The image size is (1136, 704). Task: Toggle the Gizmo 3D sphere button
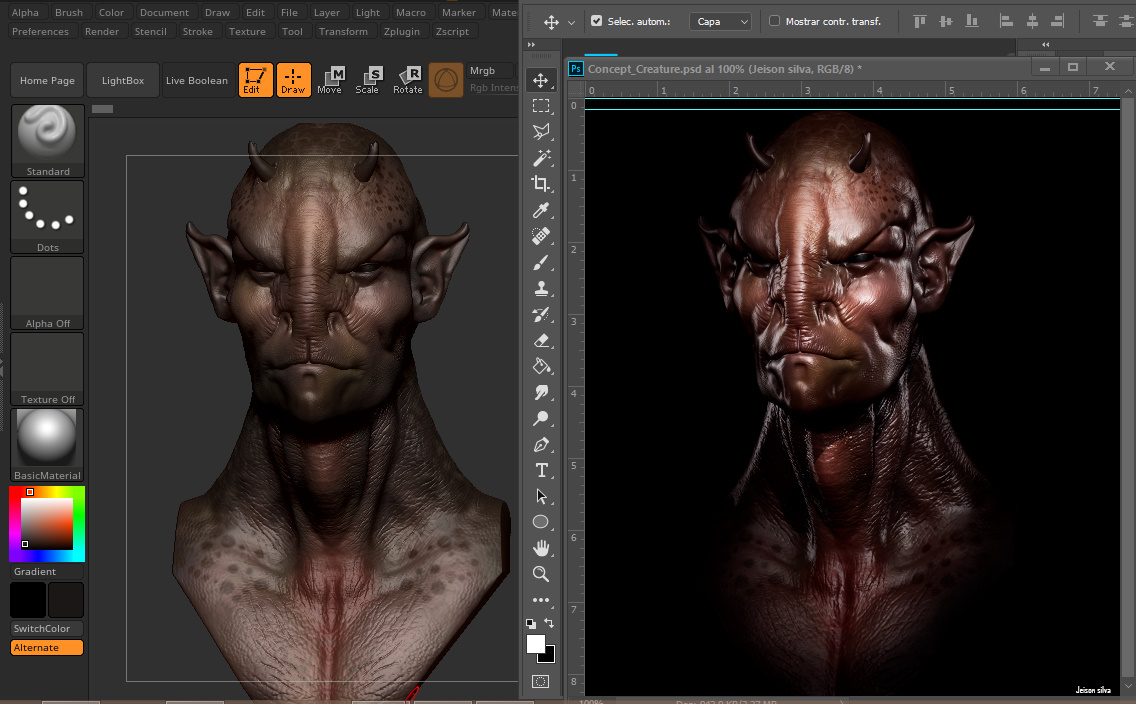coord(446,80)
